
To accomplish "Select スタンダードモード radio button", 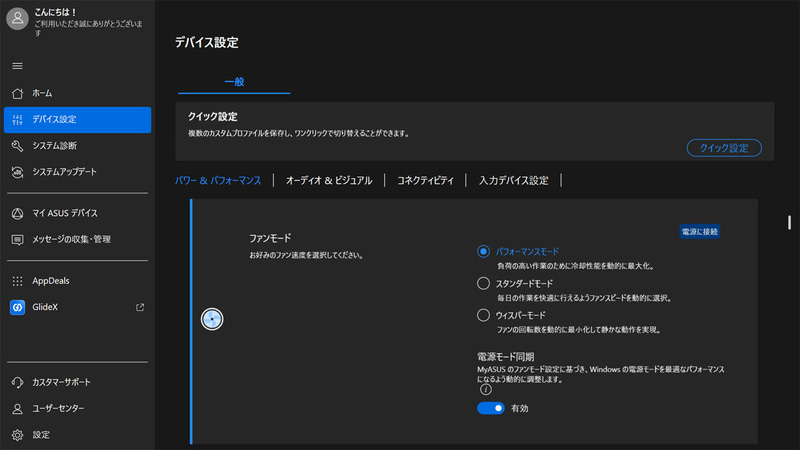I will pos(483,284).
